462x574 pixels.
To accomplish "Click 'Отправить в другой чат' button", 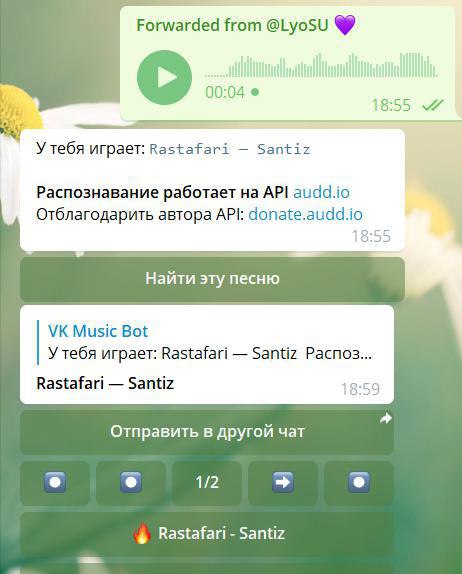I will (x=207, y=432).
